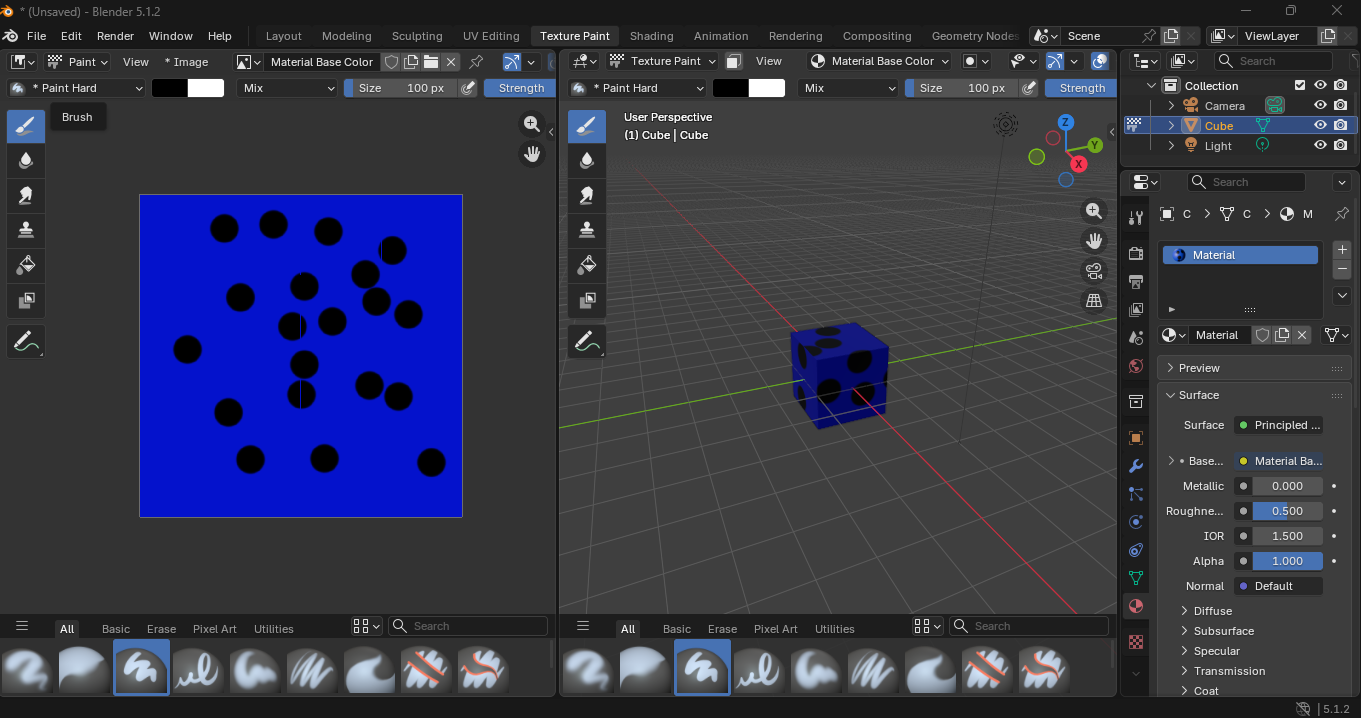This screenshot has height=718, width=1361.
Task: Open the Modifiers wrench properties tab
Action: [x=1136, y=466]
